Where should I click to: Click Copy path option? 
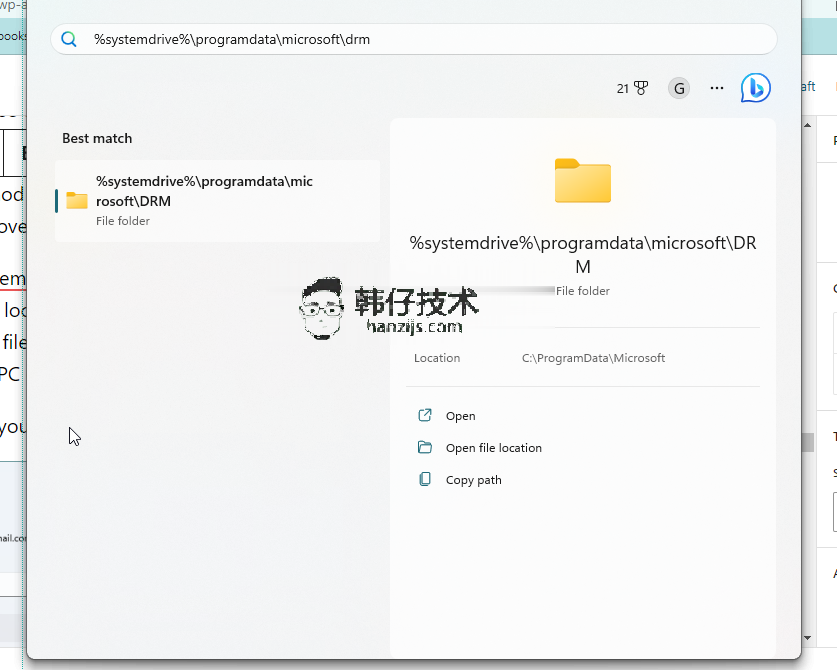[473, 480]
